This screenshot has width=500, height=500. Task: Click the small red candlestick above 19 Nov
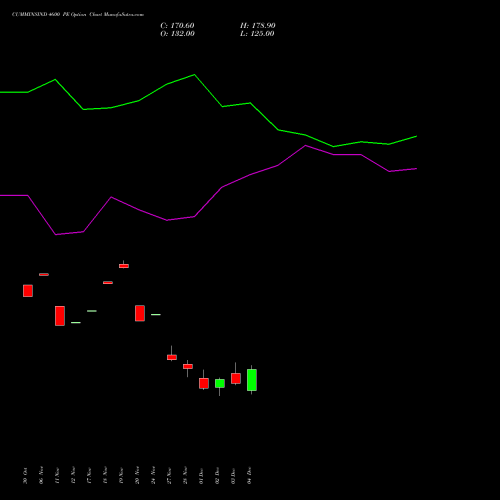click(124, 266)
